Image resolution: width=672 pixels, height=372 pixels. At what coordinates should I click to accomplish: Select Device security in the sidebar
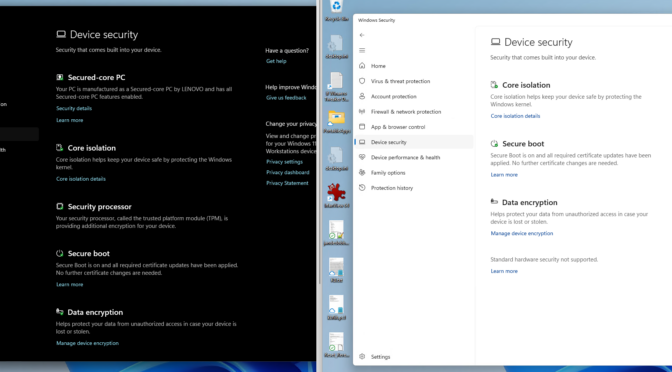pyautogui.click(x=414, y=142)
